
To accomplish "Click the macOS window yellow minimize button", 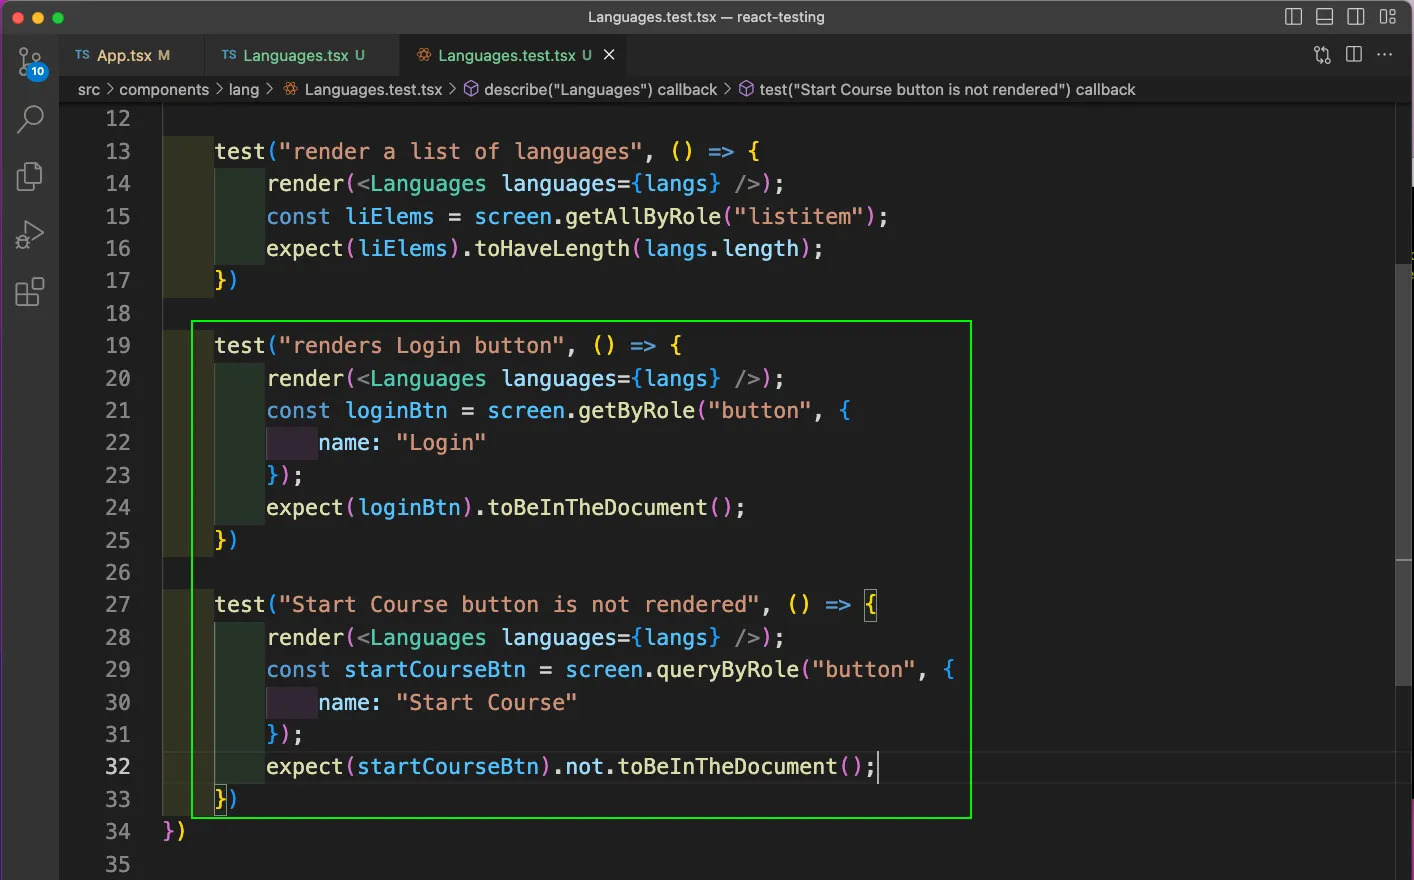I will pos(38,18).
